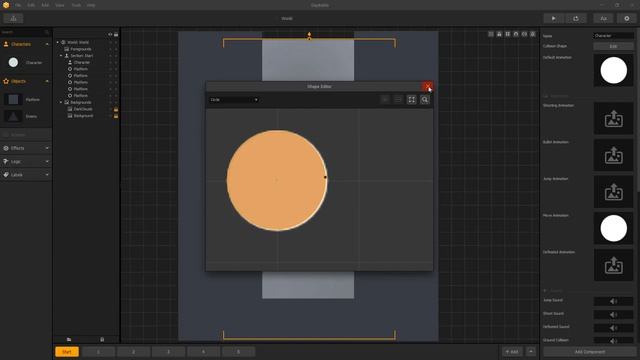Select the Move Animation circle thumbnail
This screenshot has height=360, width=640.
613,229
